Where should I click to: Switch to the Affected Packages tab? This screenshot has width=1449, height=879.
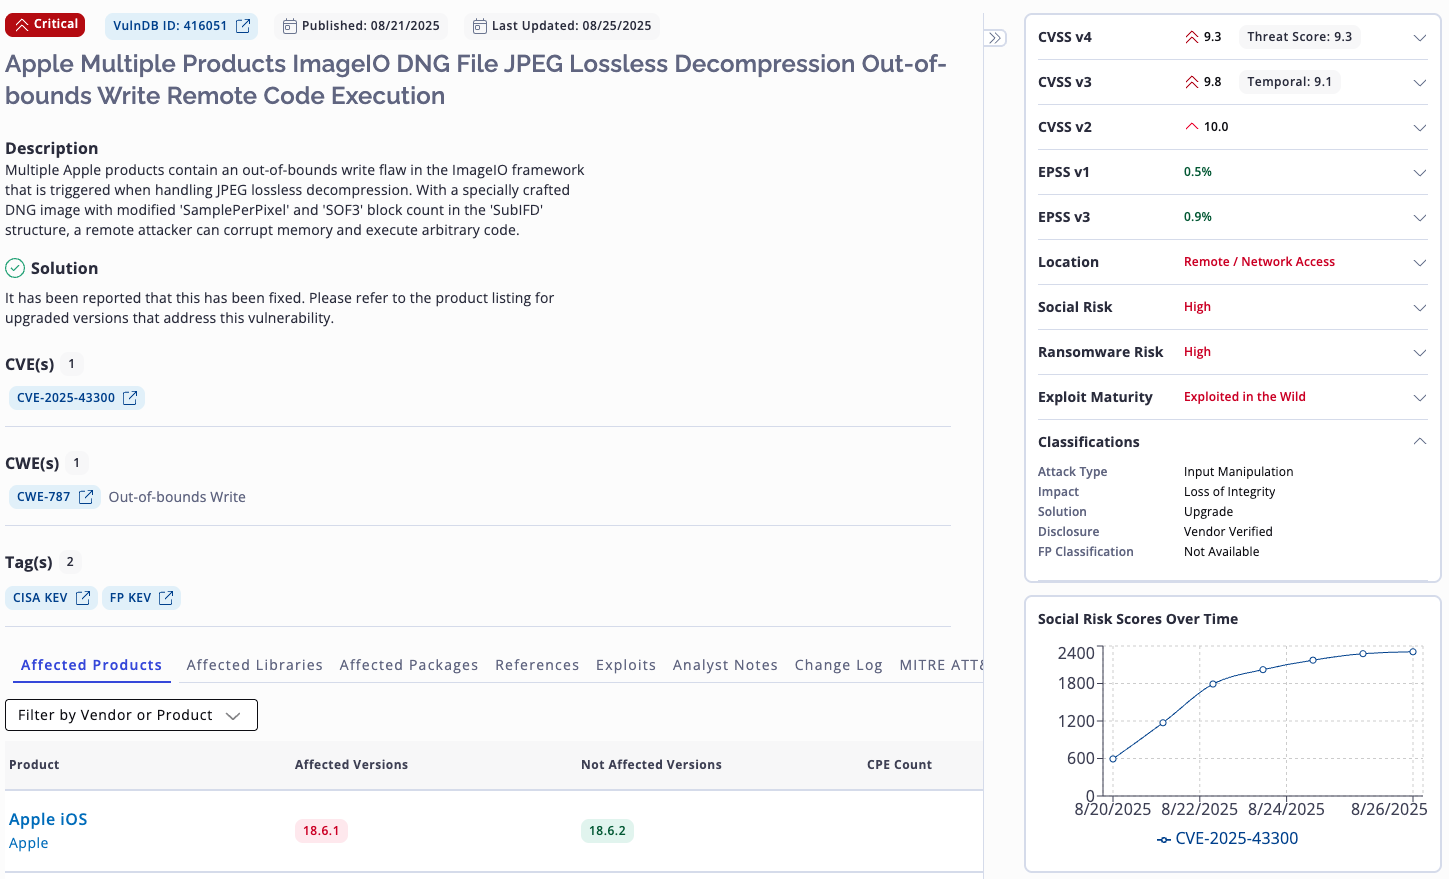point(408,665)
